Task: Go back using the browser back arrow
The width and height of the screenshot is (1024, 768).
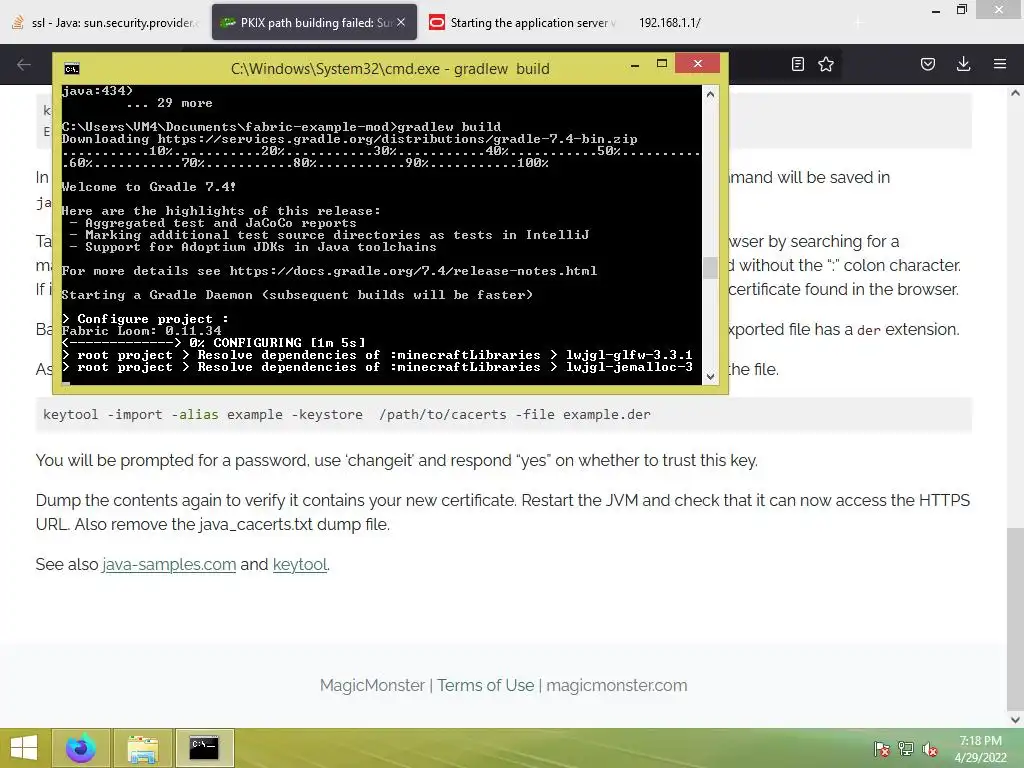Action: pos(24,64)
